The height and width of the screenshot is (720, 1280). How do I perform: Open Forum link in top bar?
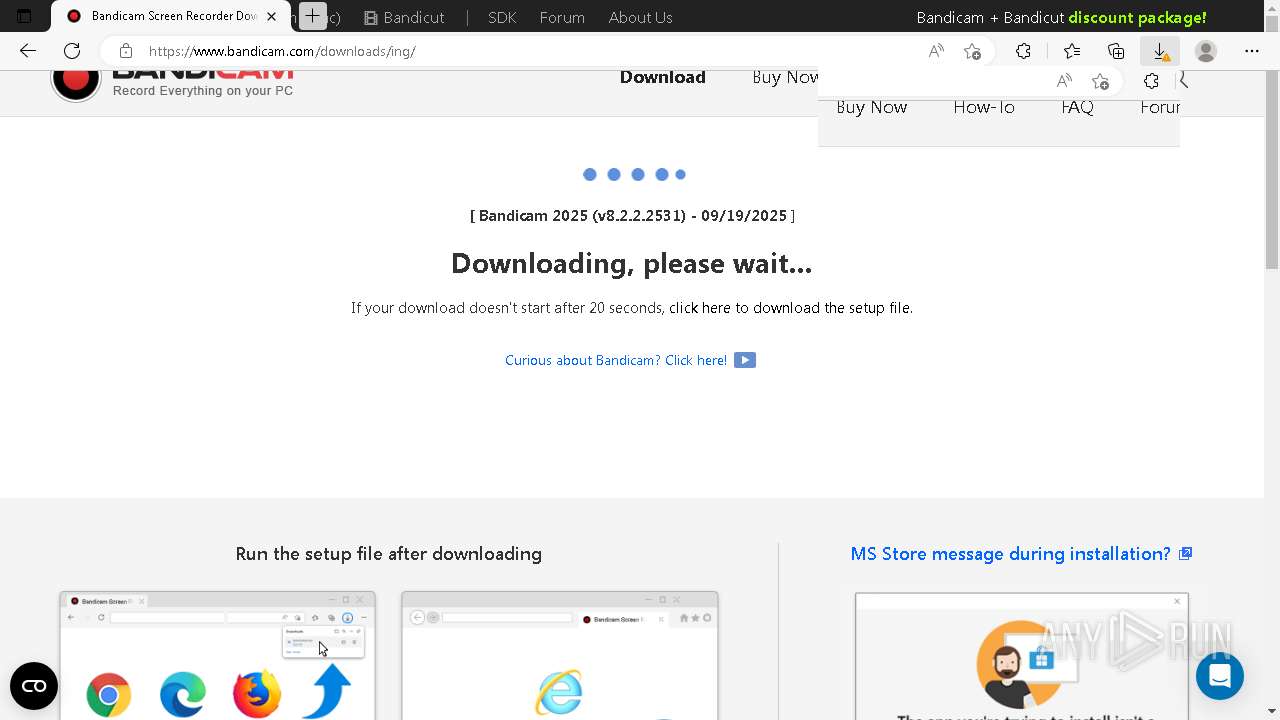(x=562, y=17)
